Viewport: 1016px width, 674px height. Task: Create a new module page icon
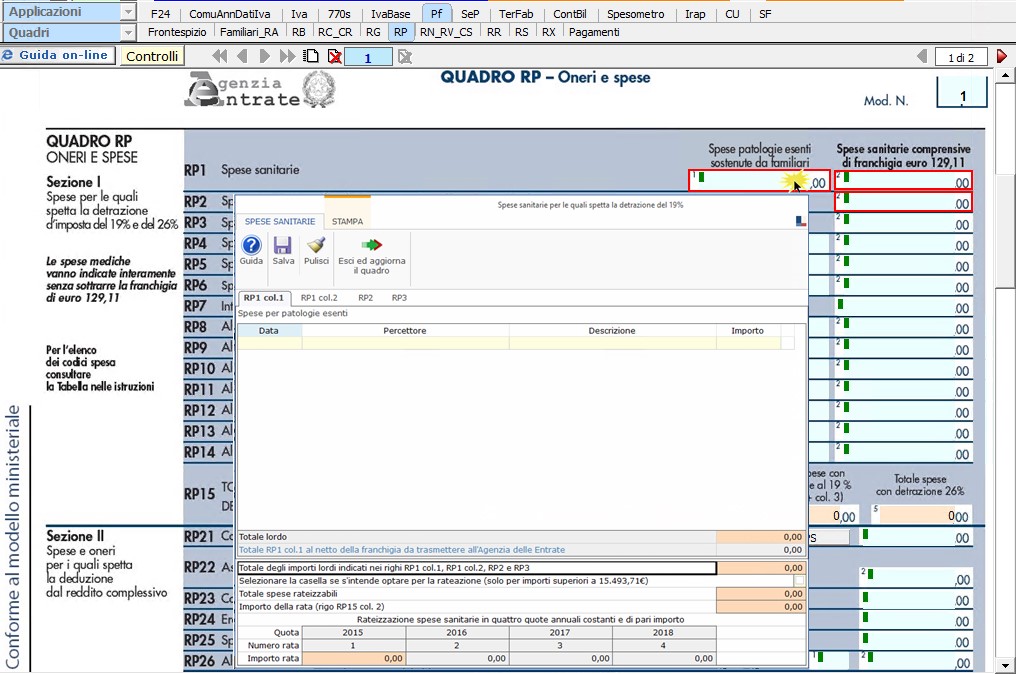(312, 56)
